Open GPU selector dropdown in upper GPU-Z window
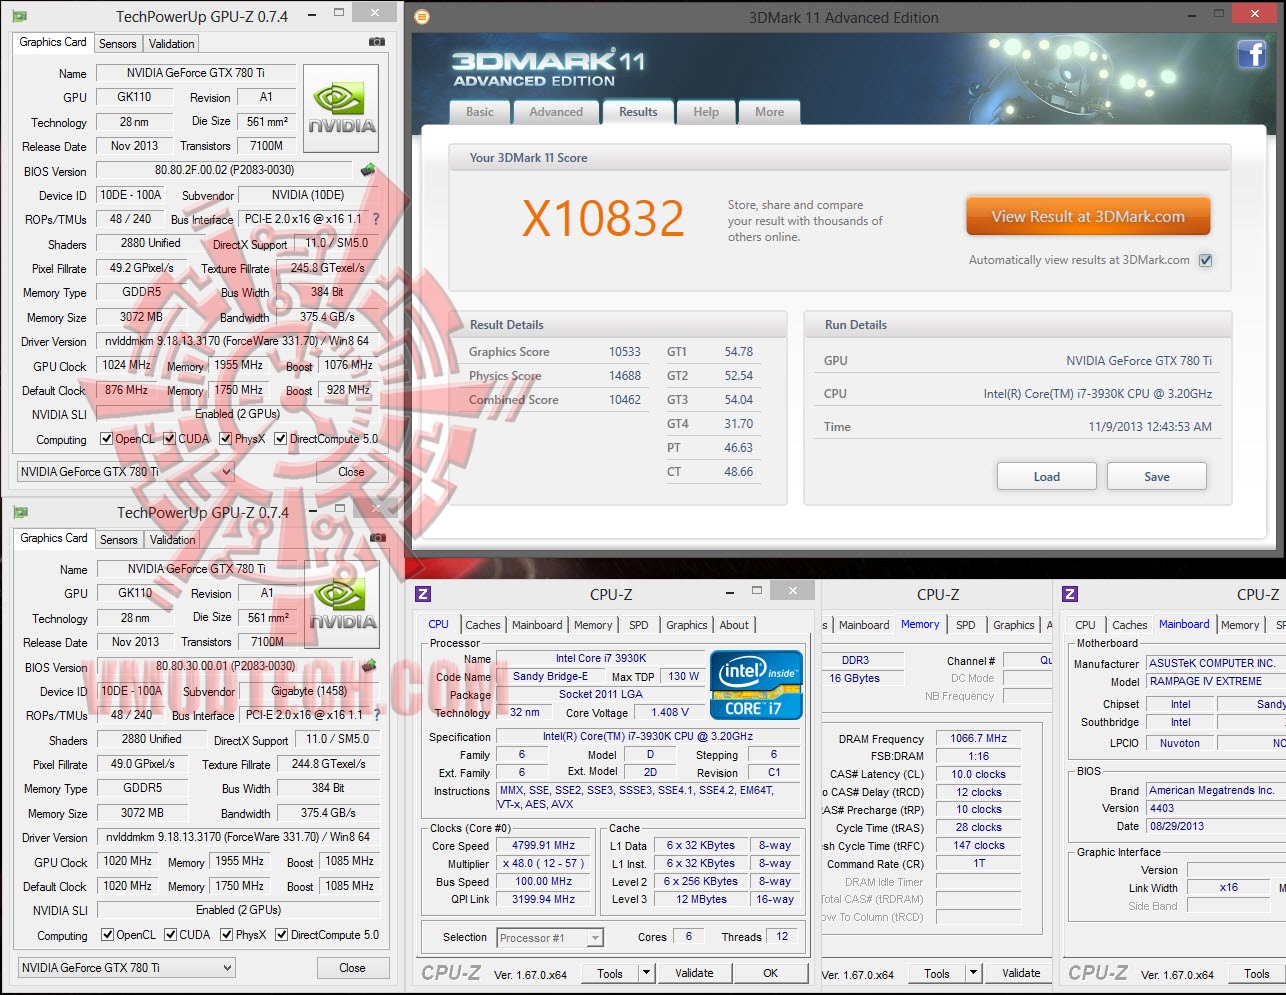This screenshot has height=995, width=1286. pos(126,472)
